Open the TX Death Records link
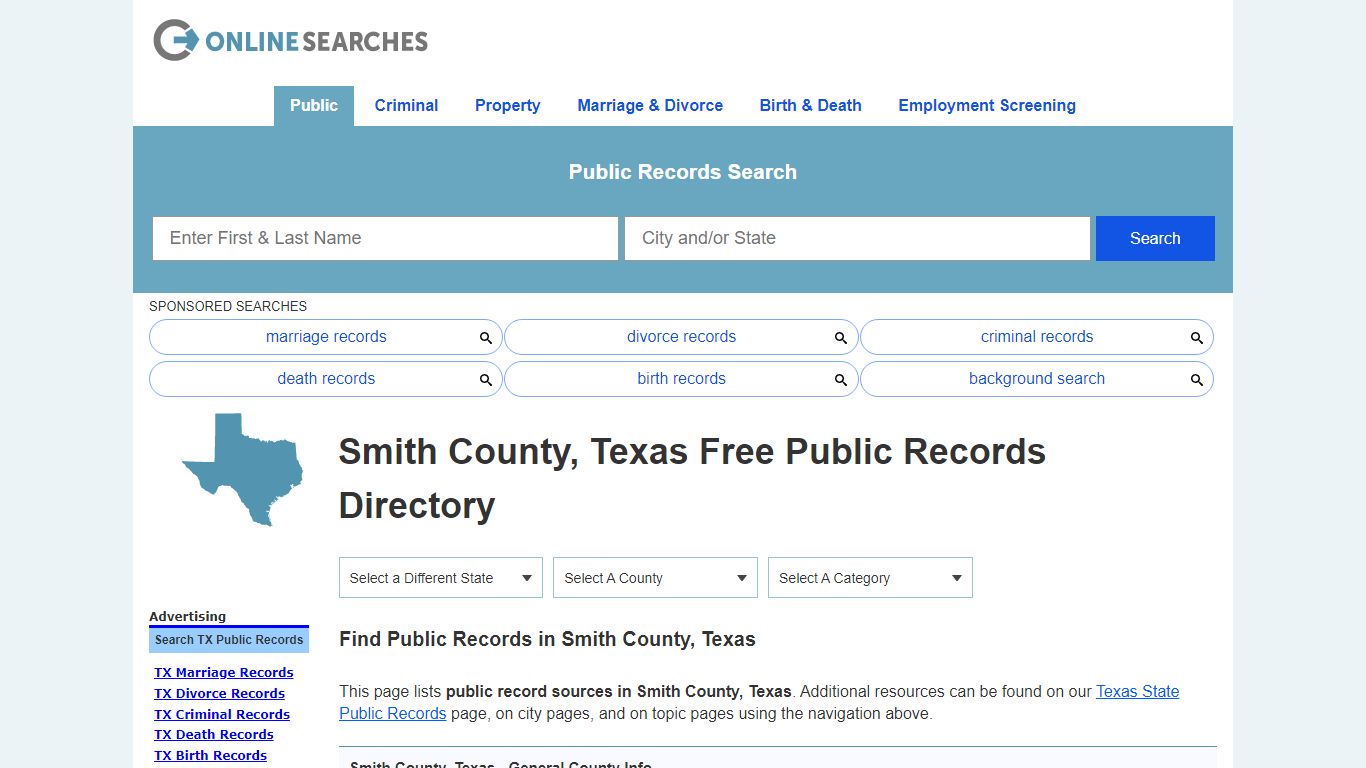 click(x=214, y=735)
